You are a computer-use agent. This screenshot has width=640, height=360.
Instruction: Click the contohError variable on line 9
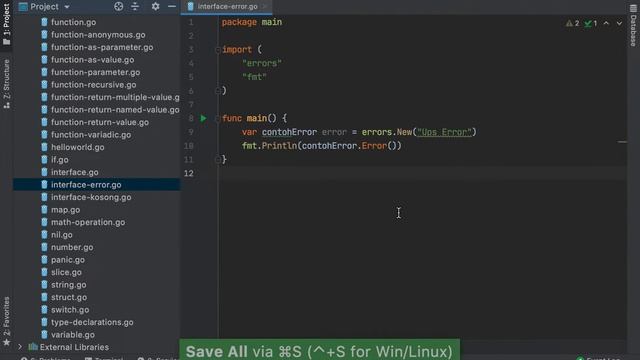tap(289, 132)
